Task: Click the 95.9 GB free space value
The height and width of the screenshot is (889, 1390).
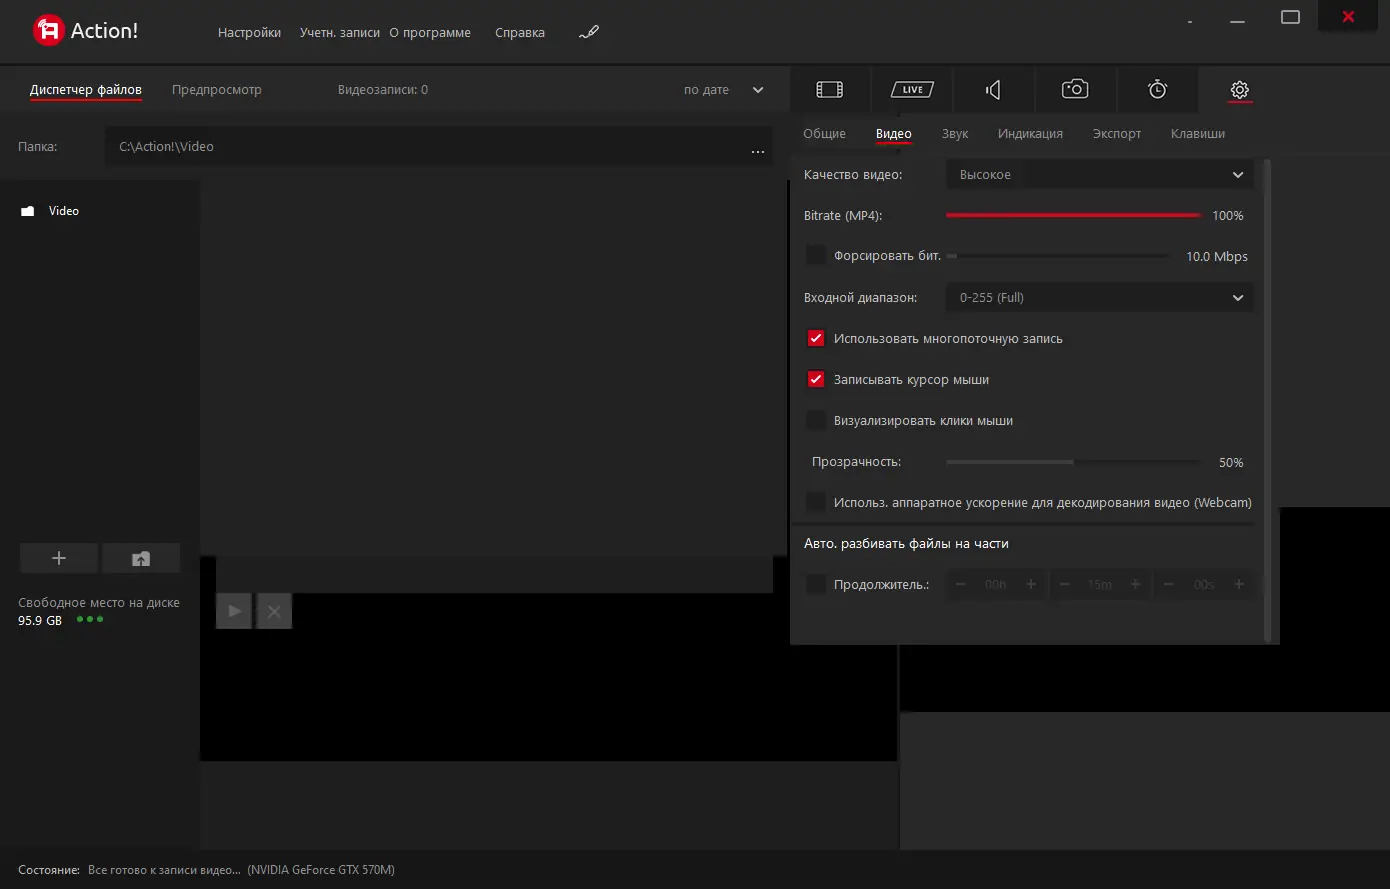Action: tap(40, 621)
